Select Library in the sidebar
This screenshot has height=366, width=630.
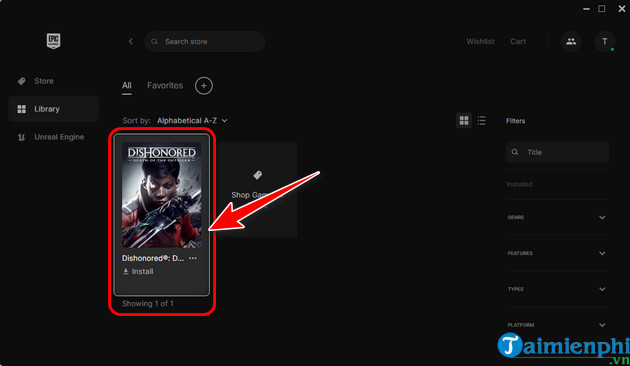coord(53,109)
